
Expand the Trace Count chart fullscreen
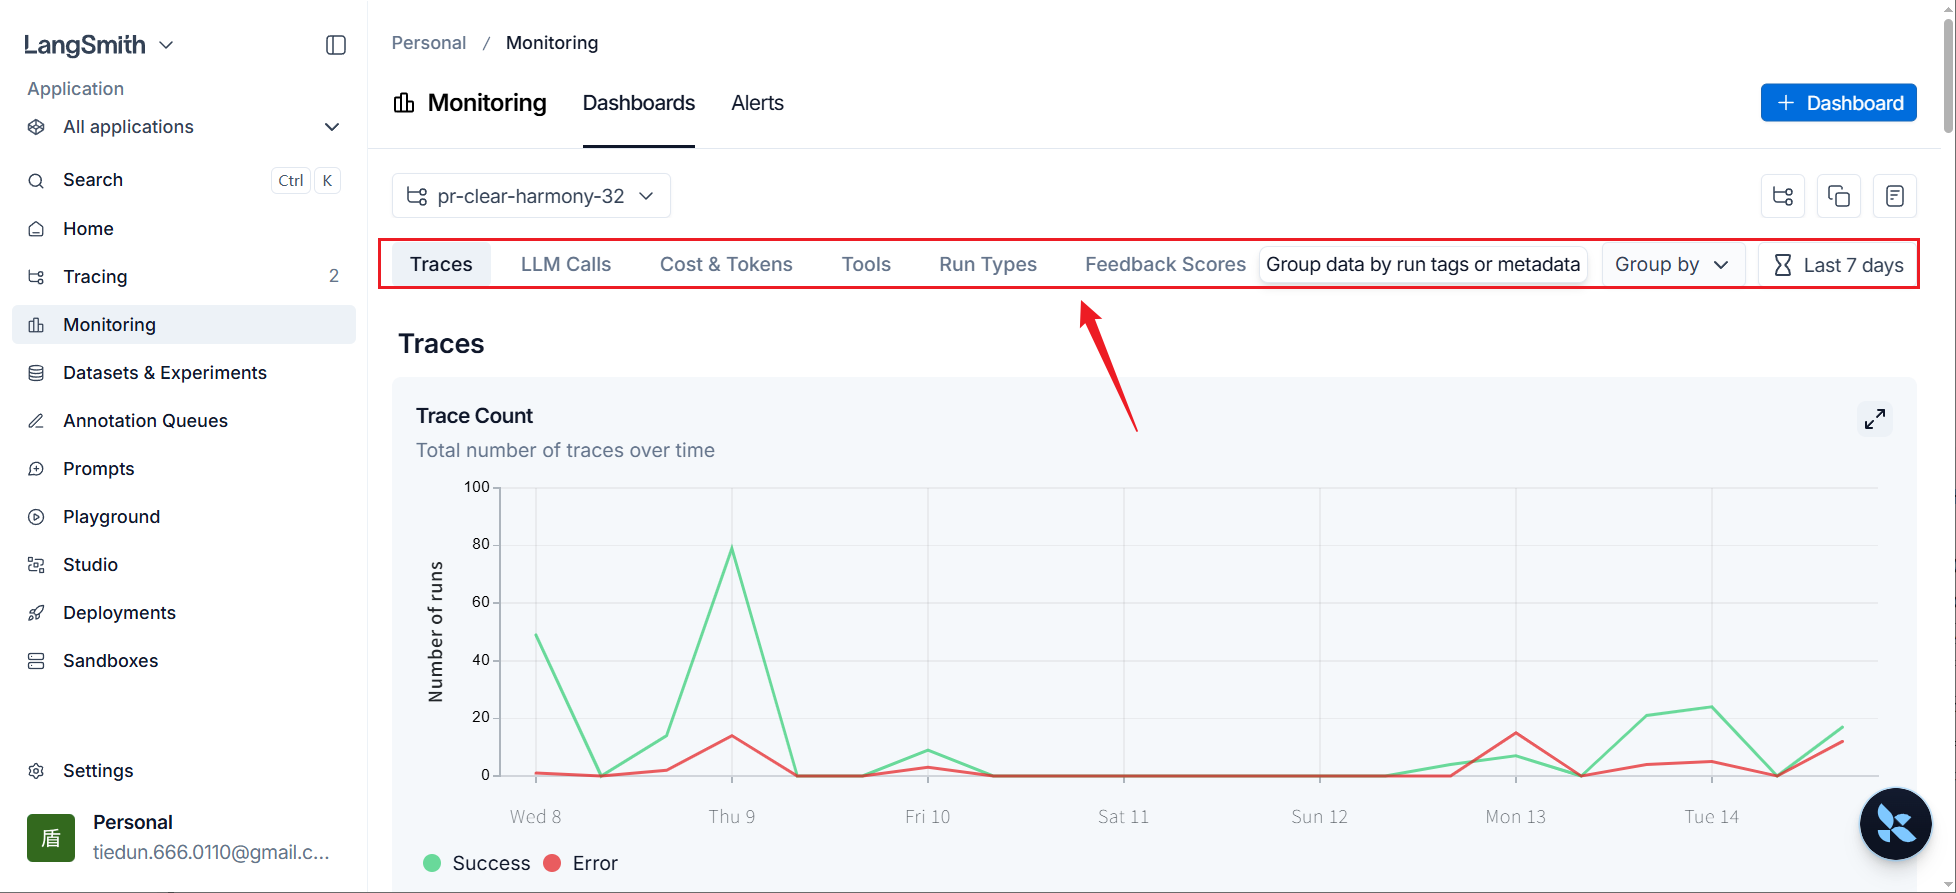[x=1875, y=419]
